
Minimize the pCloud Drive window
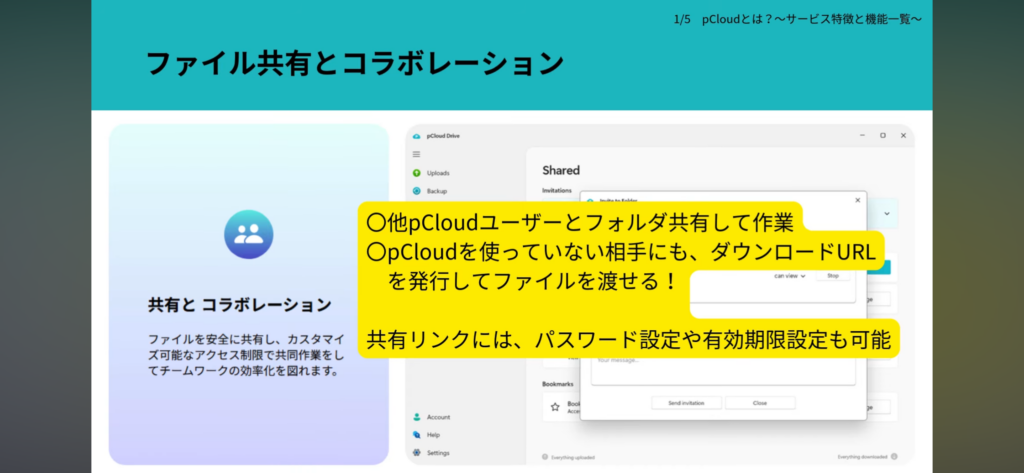pyautogui.click(x=862, y=135)
